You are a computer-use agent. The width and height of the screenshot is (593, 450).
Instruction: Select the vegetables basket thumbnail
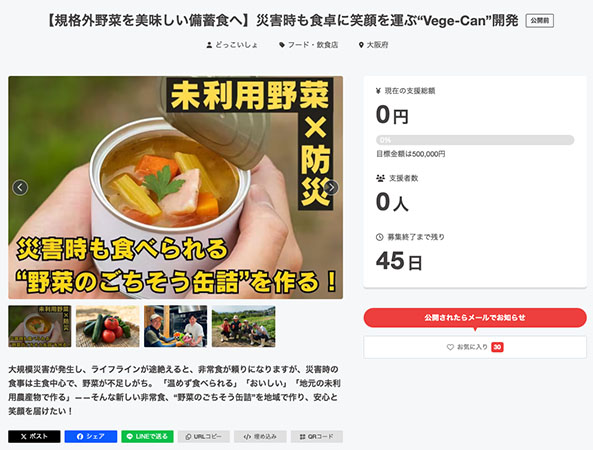coord(108,326)
